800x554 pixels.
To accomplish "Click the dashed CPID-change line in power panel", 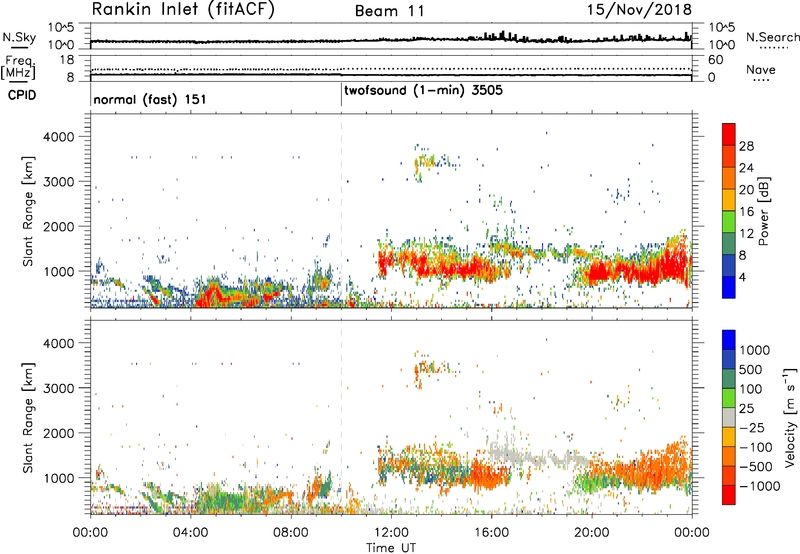I will pos(341,211).
